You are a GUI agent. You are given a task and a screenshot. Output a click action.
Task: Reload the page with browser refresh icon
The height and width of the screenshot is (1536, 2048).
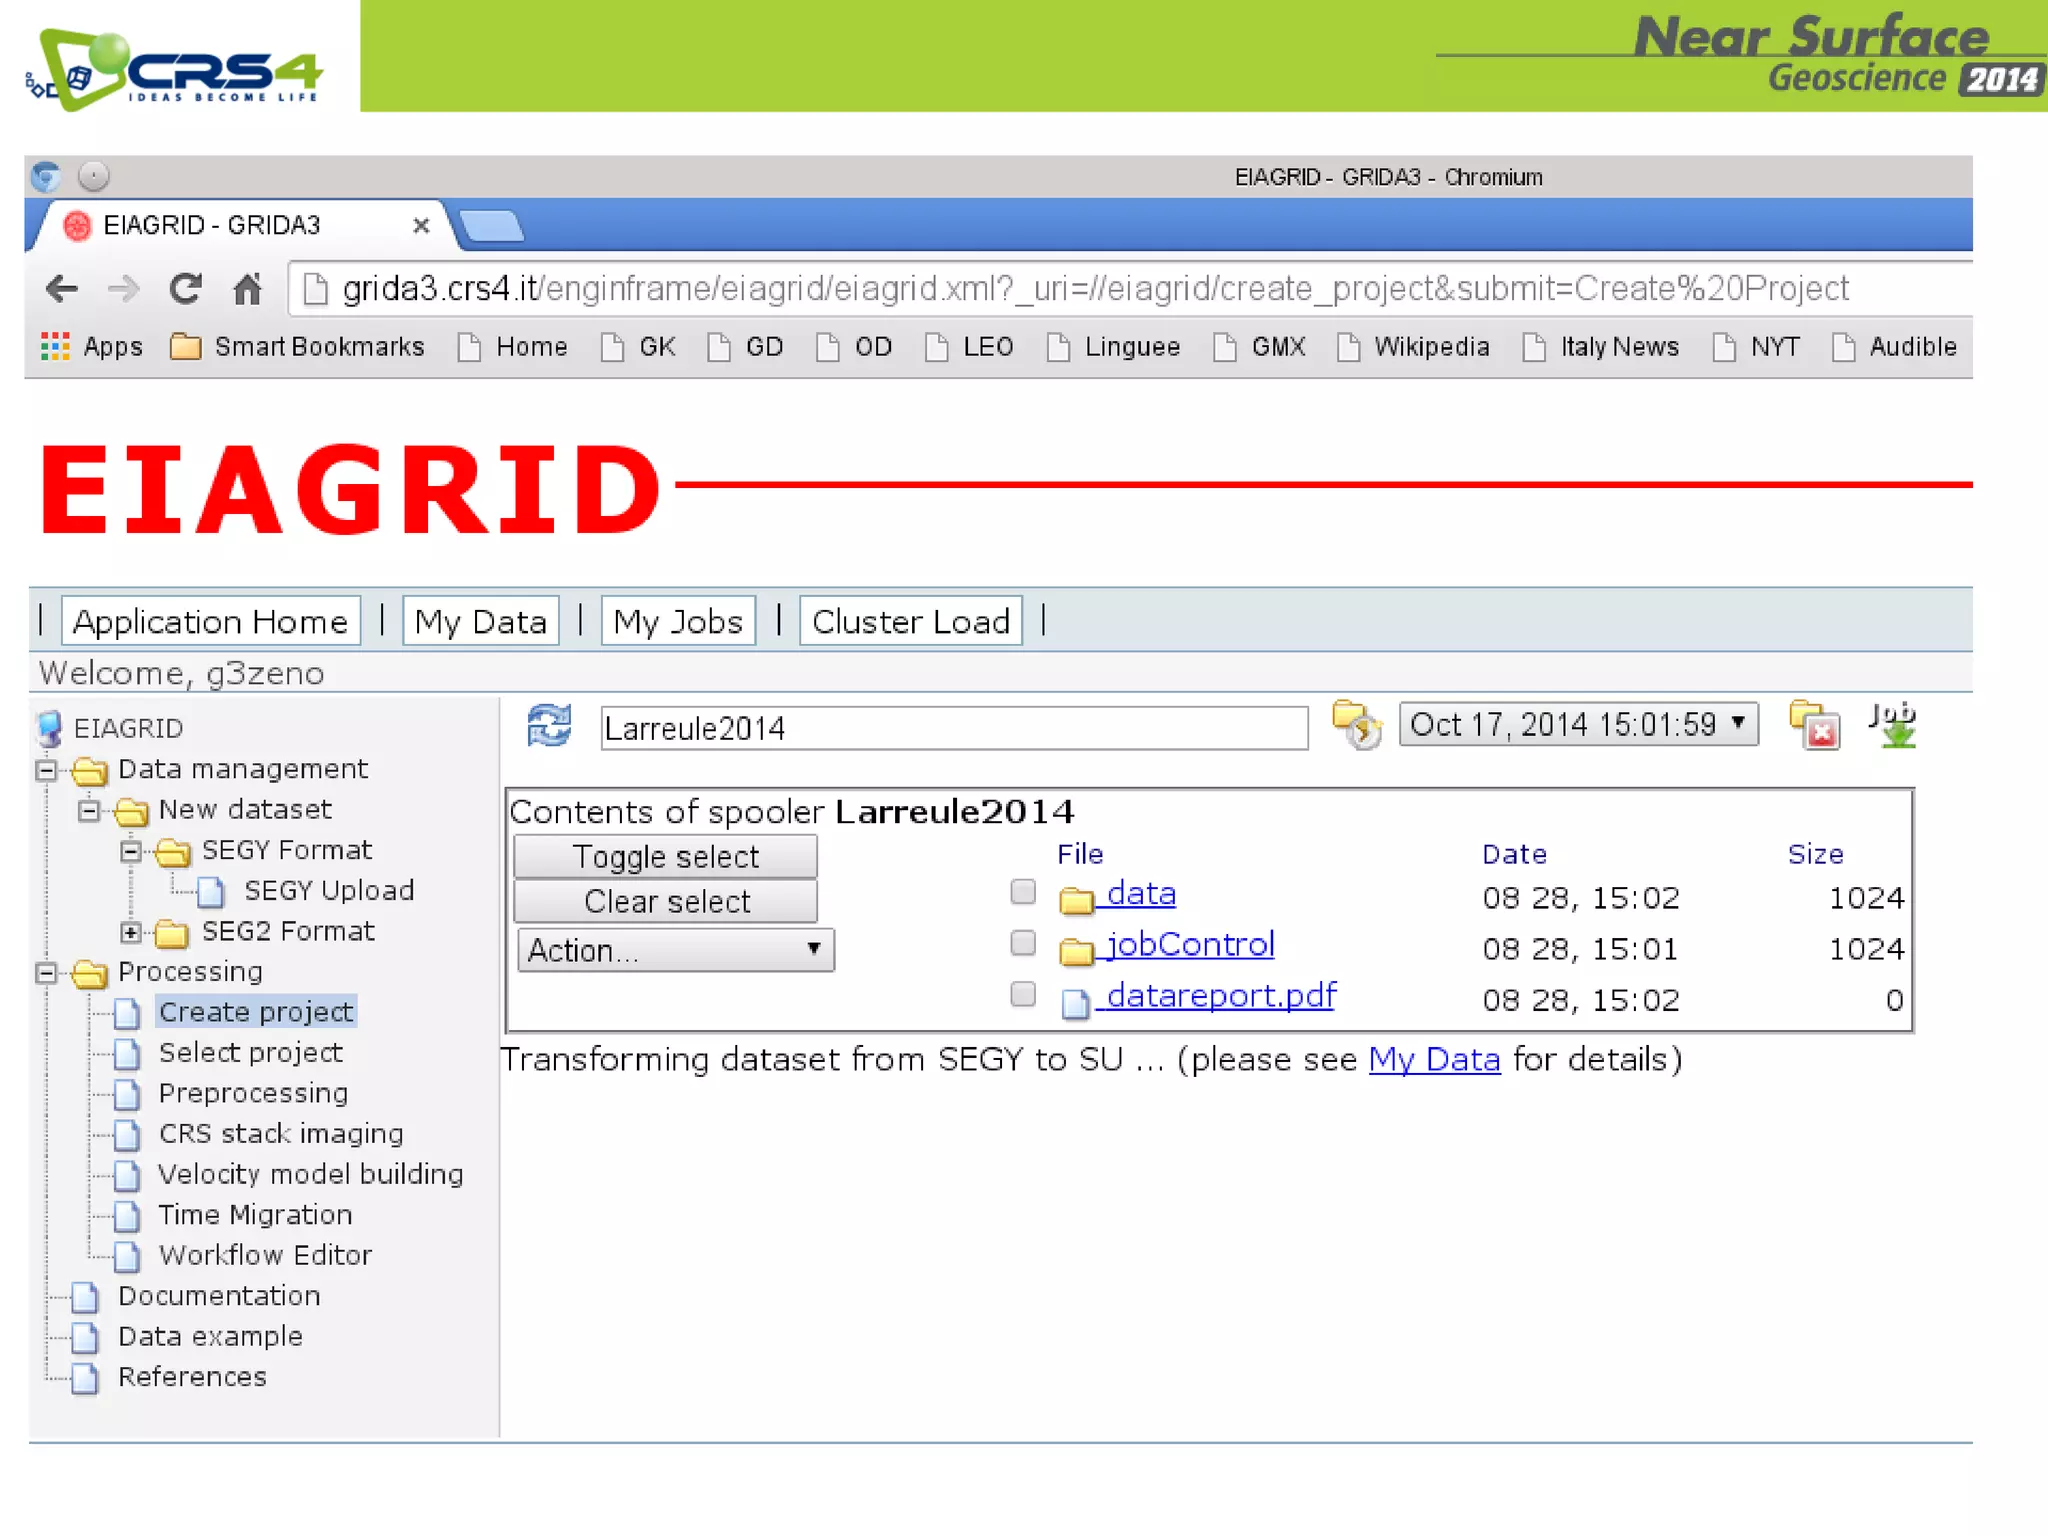pyautogui.click(x=185, y=289)
